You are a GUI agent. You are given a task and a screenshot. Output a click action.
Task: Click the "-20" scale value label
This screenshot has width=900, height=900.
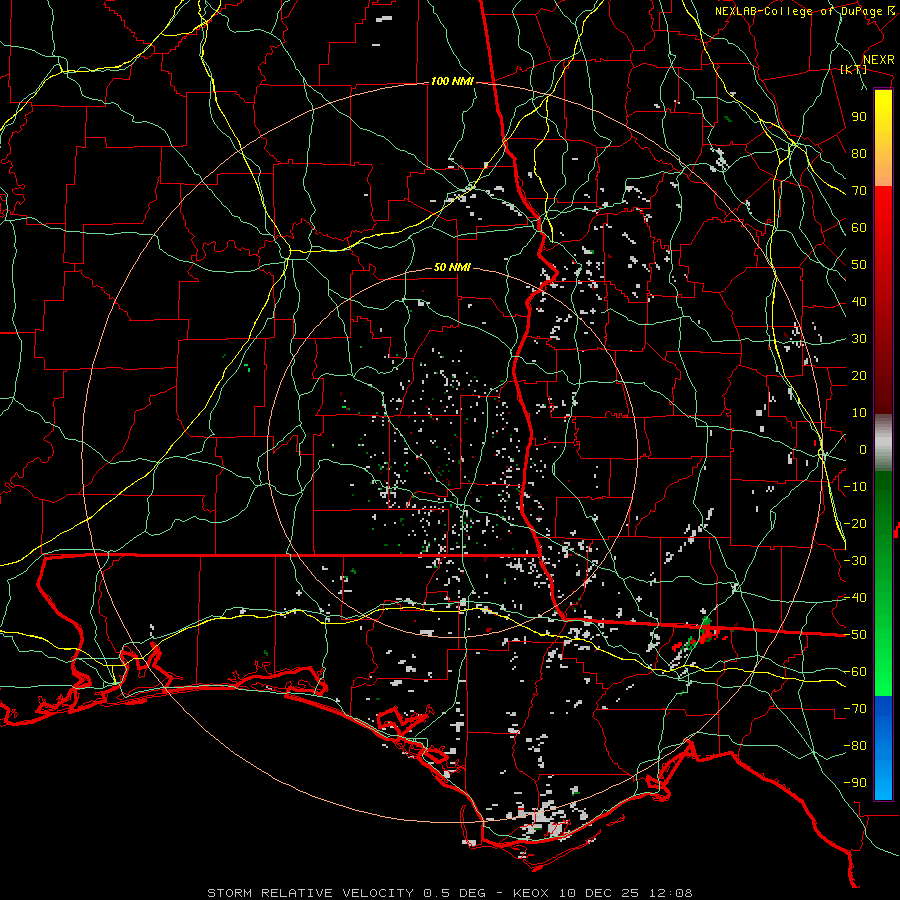pyautogui.click(x=855, y=524)
